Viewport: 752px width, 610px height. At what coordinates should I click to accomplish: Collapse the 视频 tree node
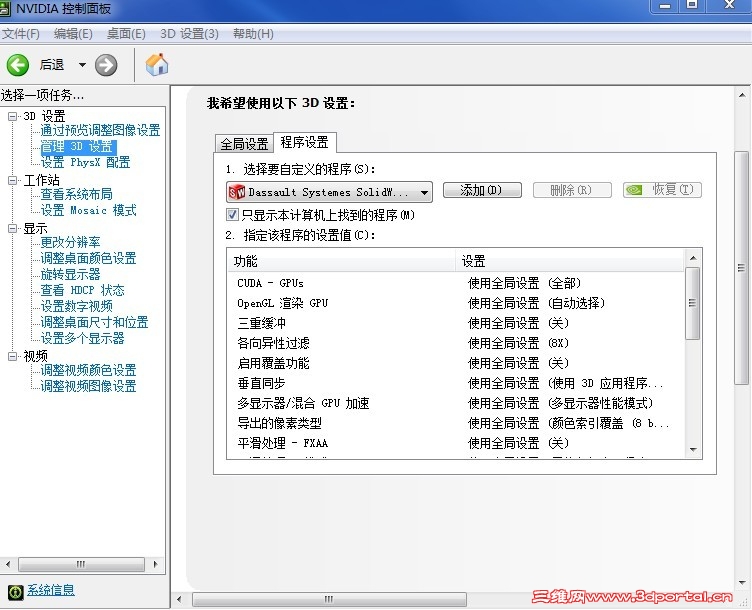12,356
